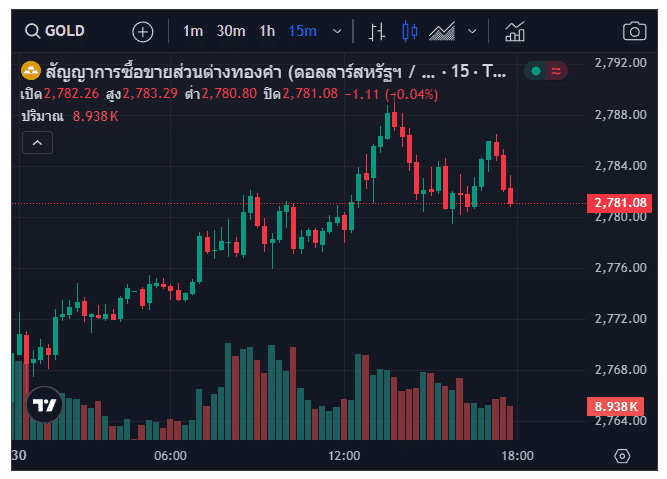Switch to the 30m timeframe
This screenshot has height=479, width=667.
point(231,31)
